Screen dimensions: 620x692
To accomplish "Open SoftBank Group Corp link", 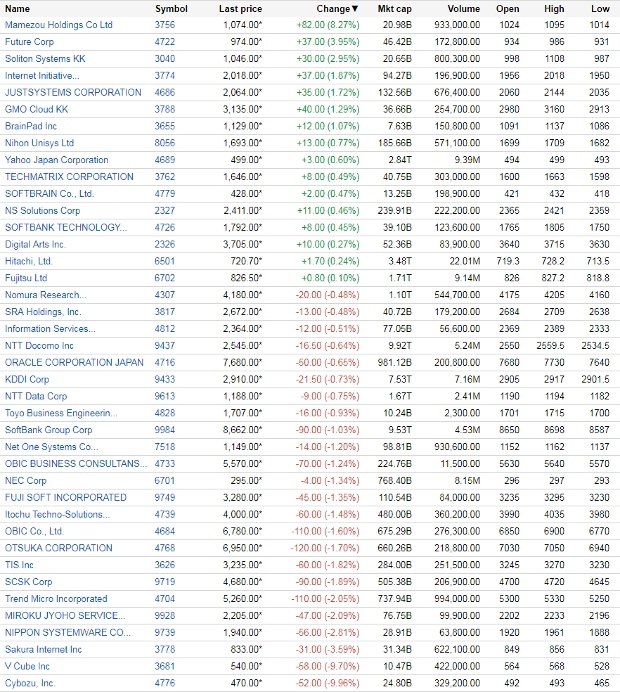I will click(49, 430).
